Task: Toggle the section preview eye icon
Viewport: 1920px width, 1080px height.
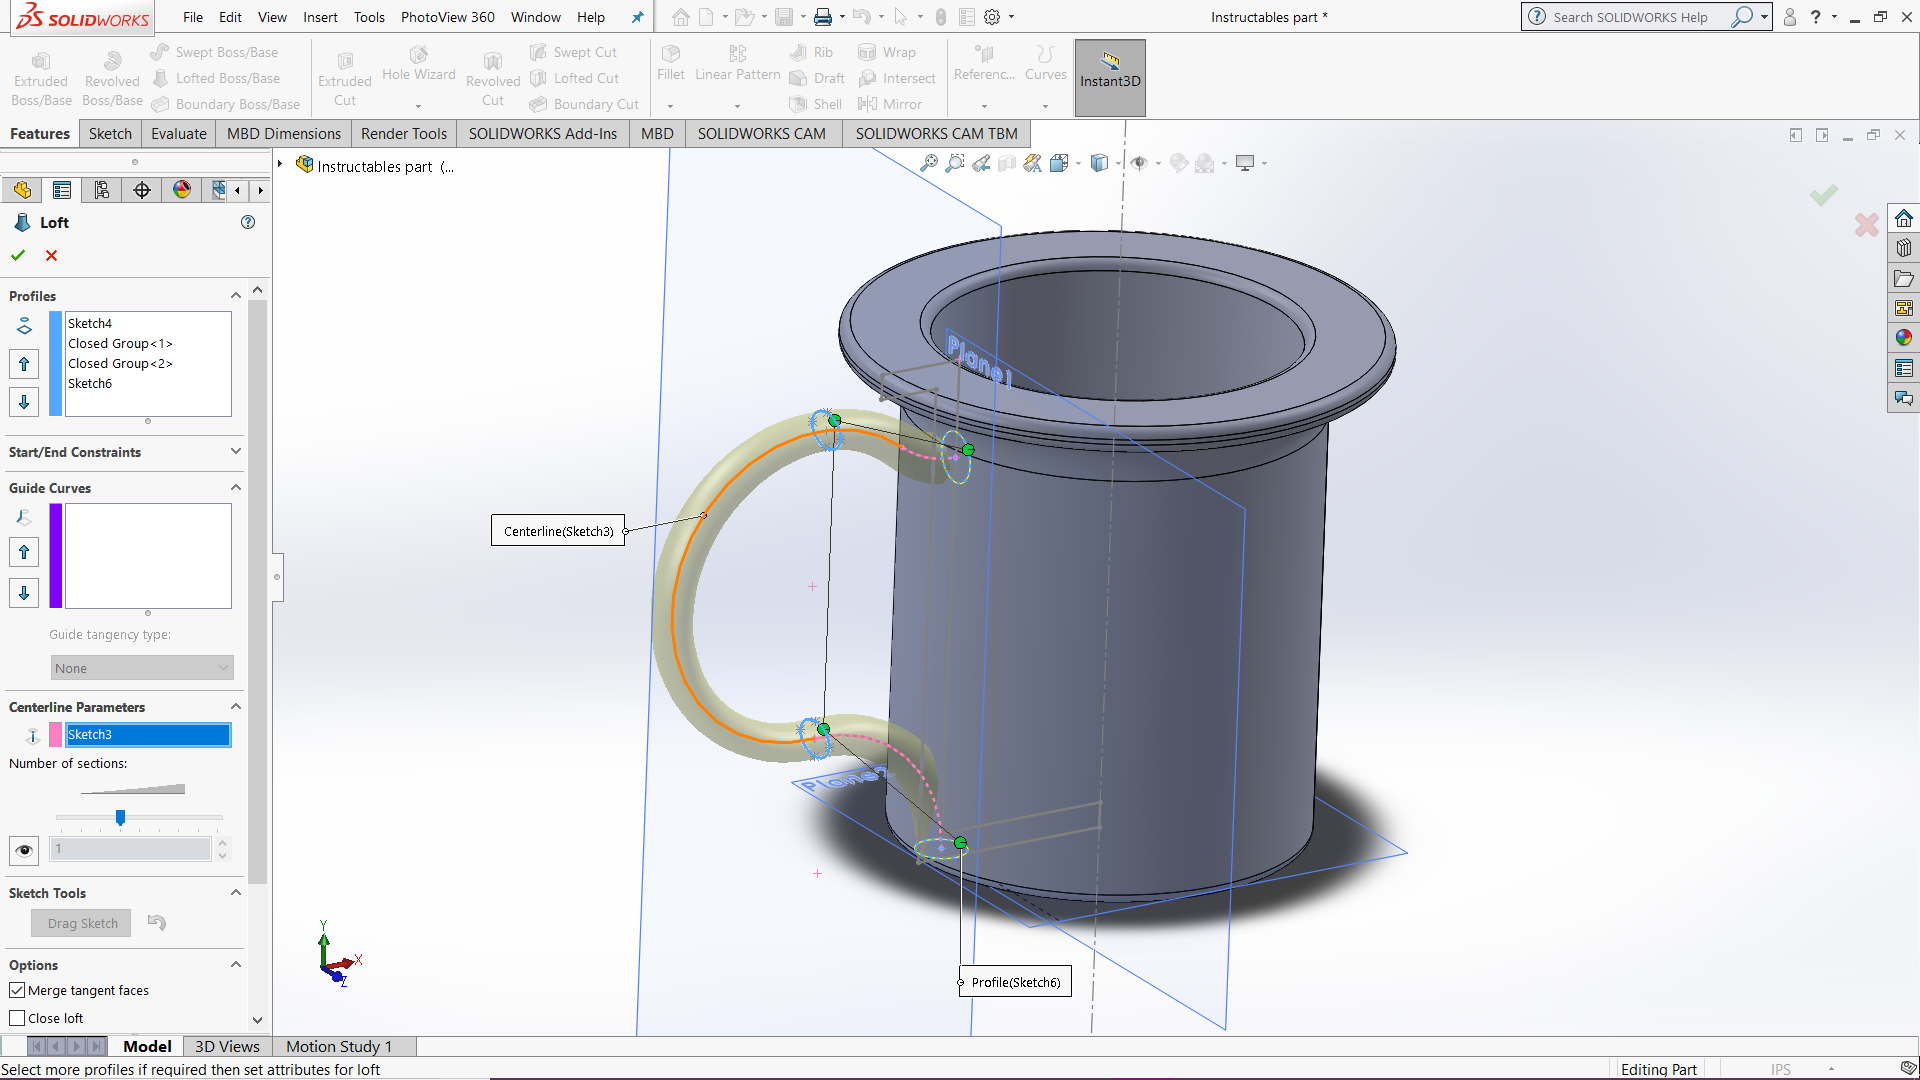Action: pyautogui.click(x=23, y=851)
